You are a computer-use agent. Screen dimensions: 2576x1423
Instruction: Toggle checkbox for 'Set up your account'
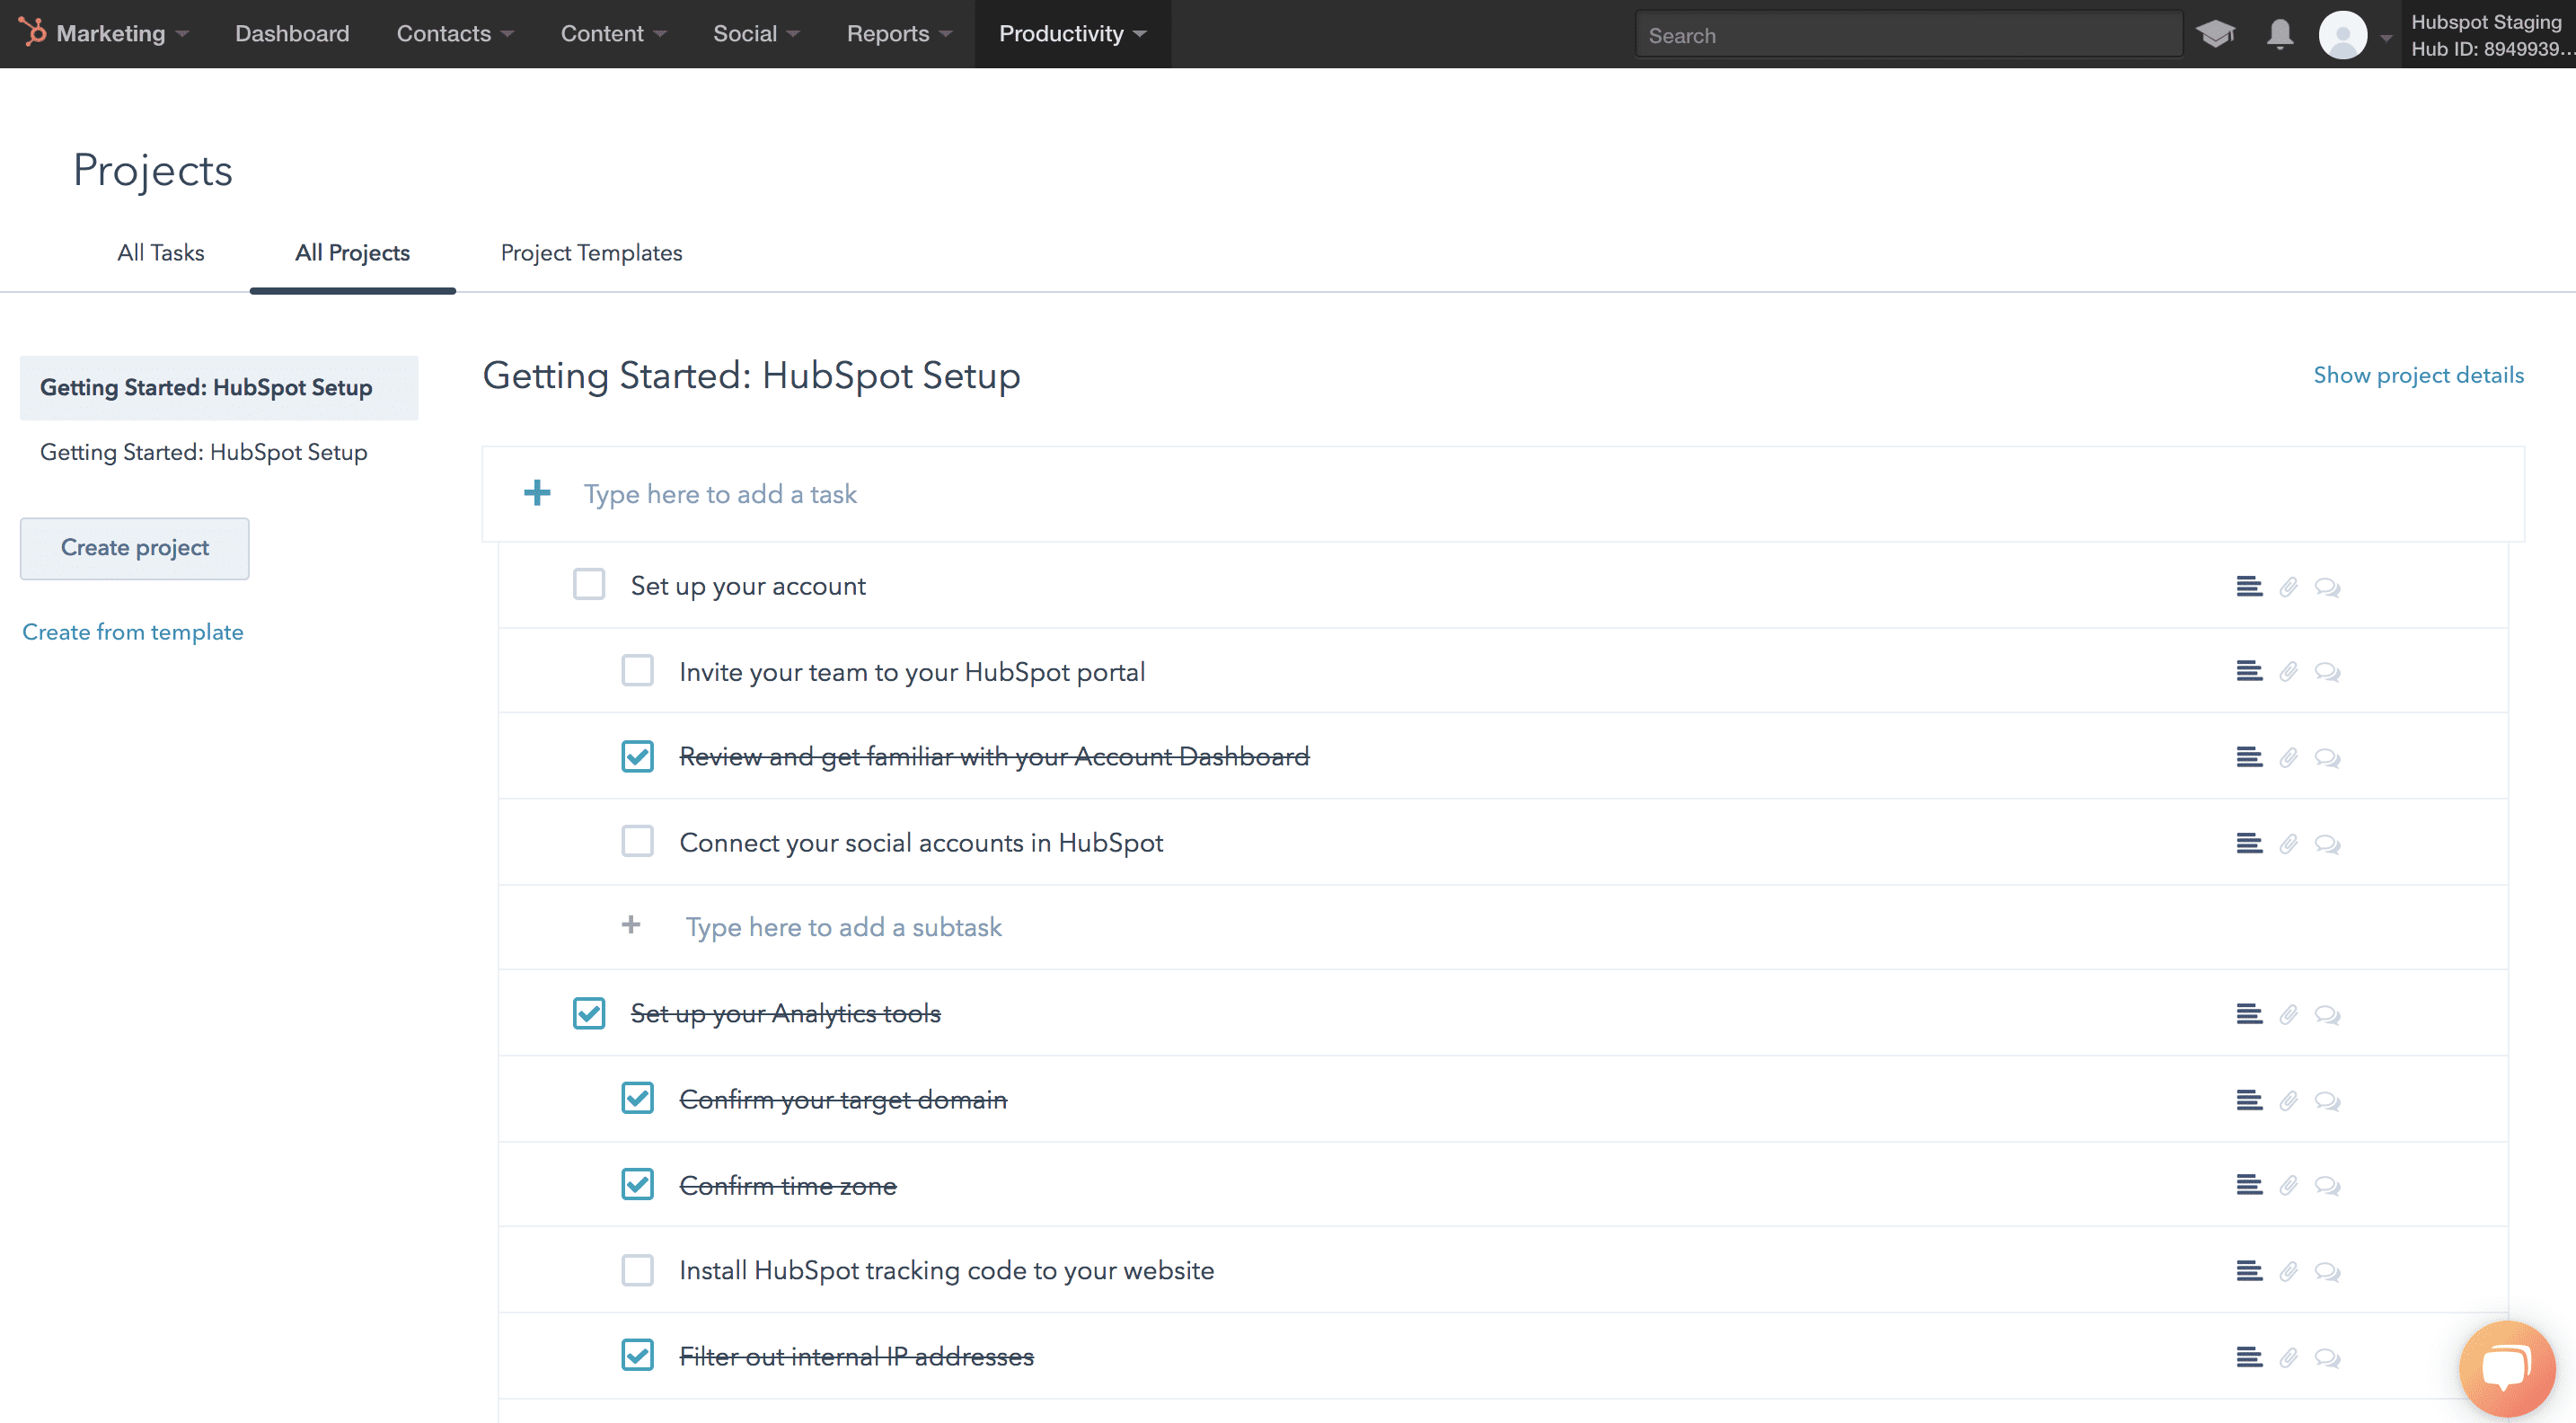click(x=588, y=586)
